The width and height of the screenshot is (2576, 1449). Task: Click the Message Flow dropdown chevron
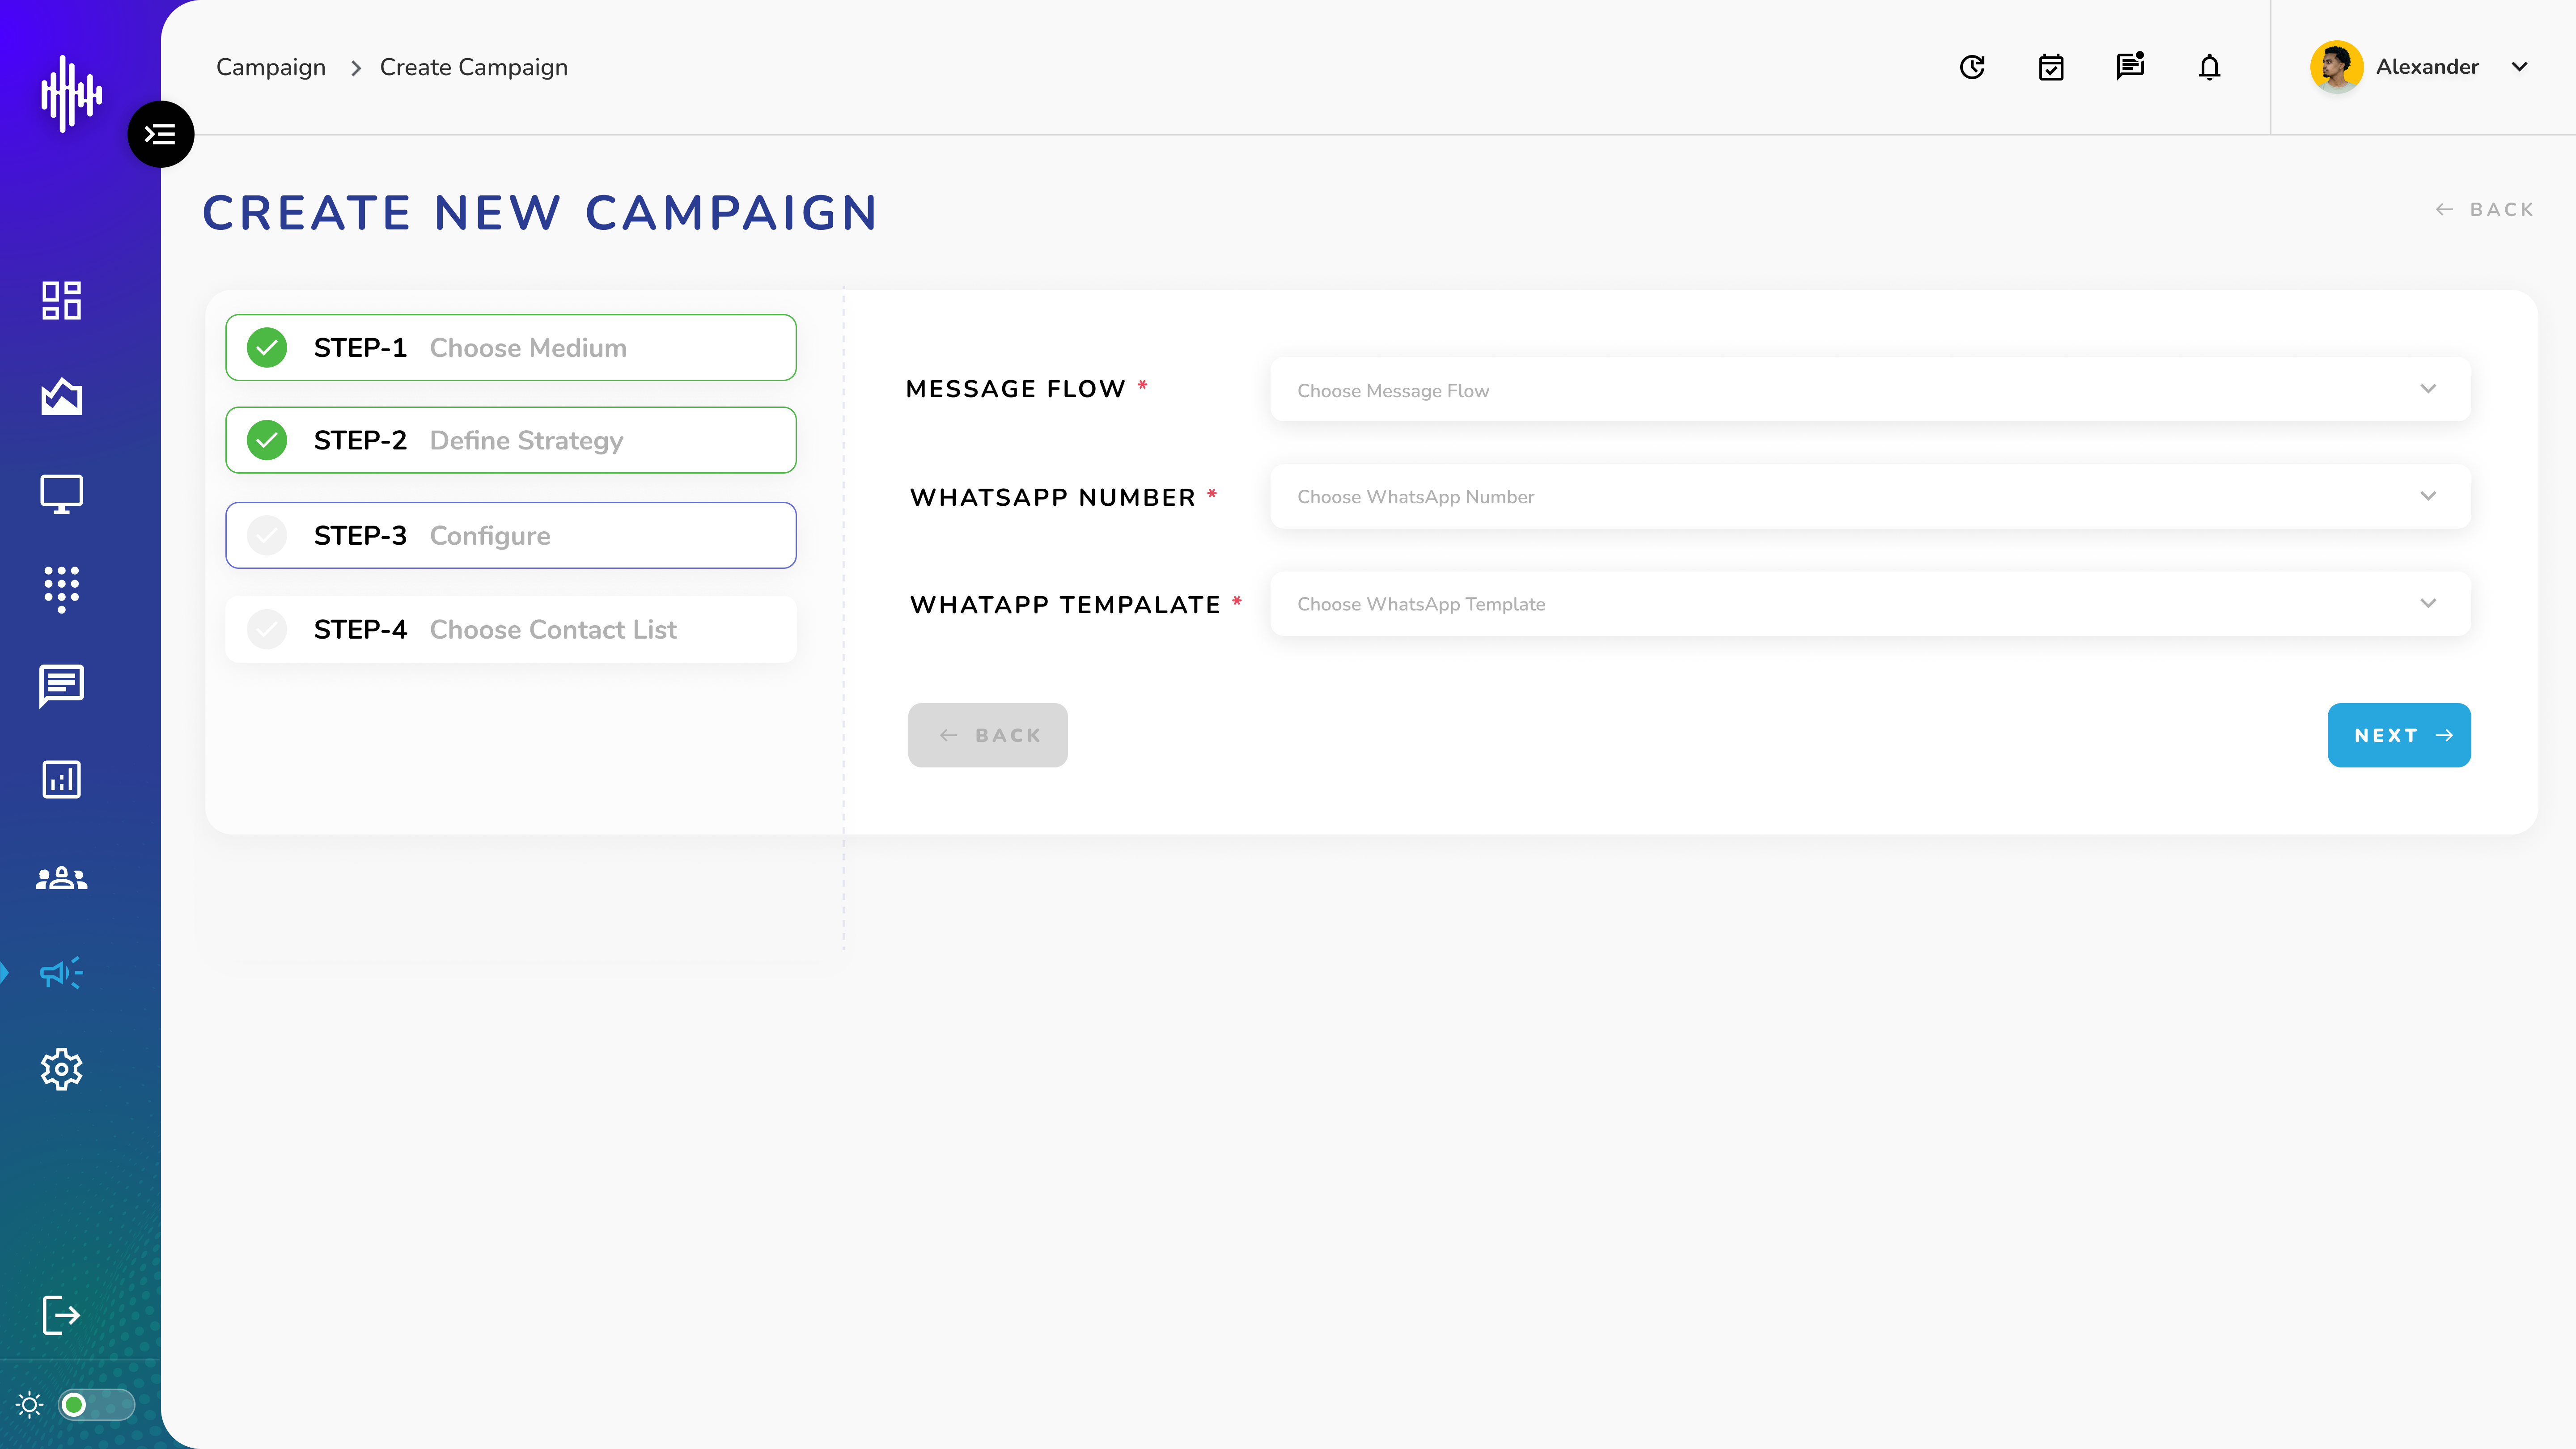point(2428,389)
